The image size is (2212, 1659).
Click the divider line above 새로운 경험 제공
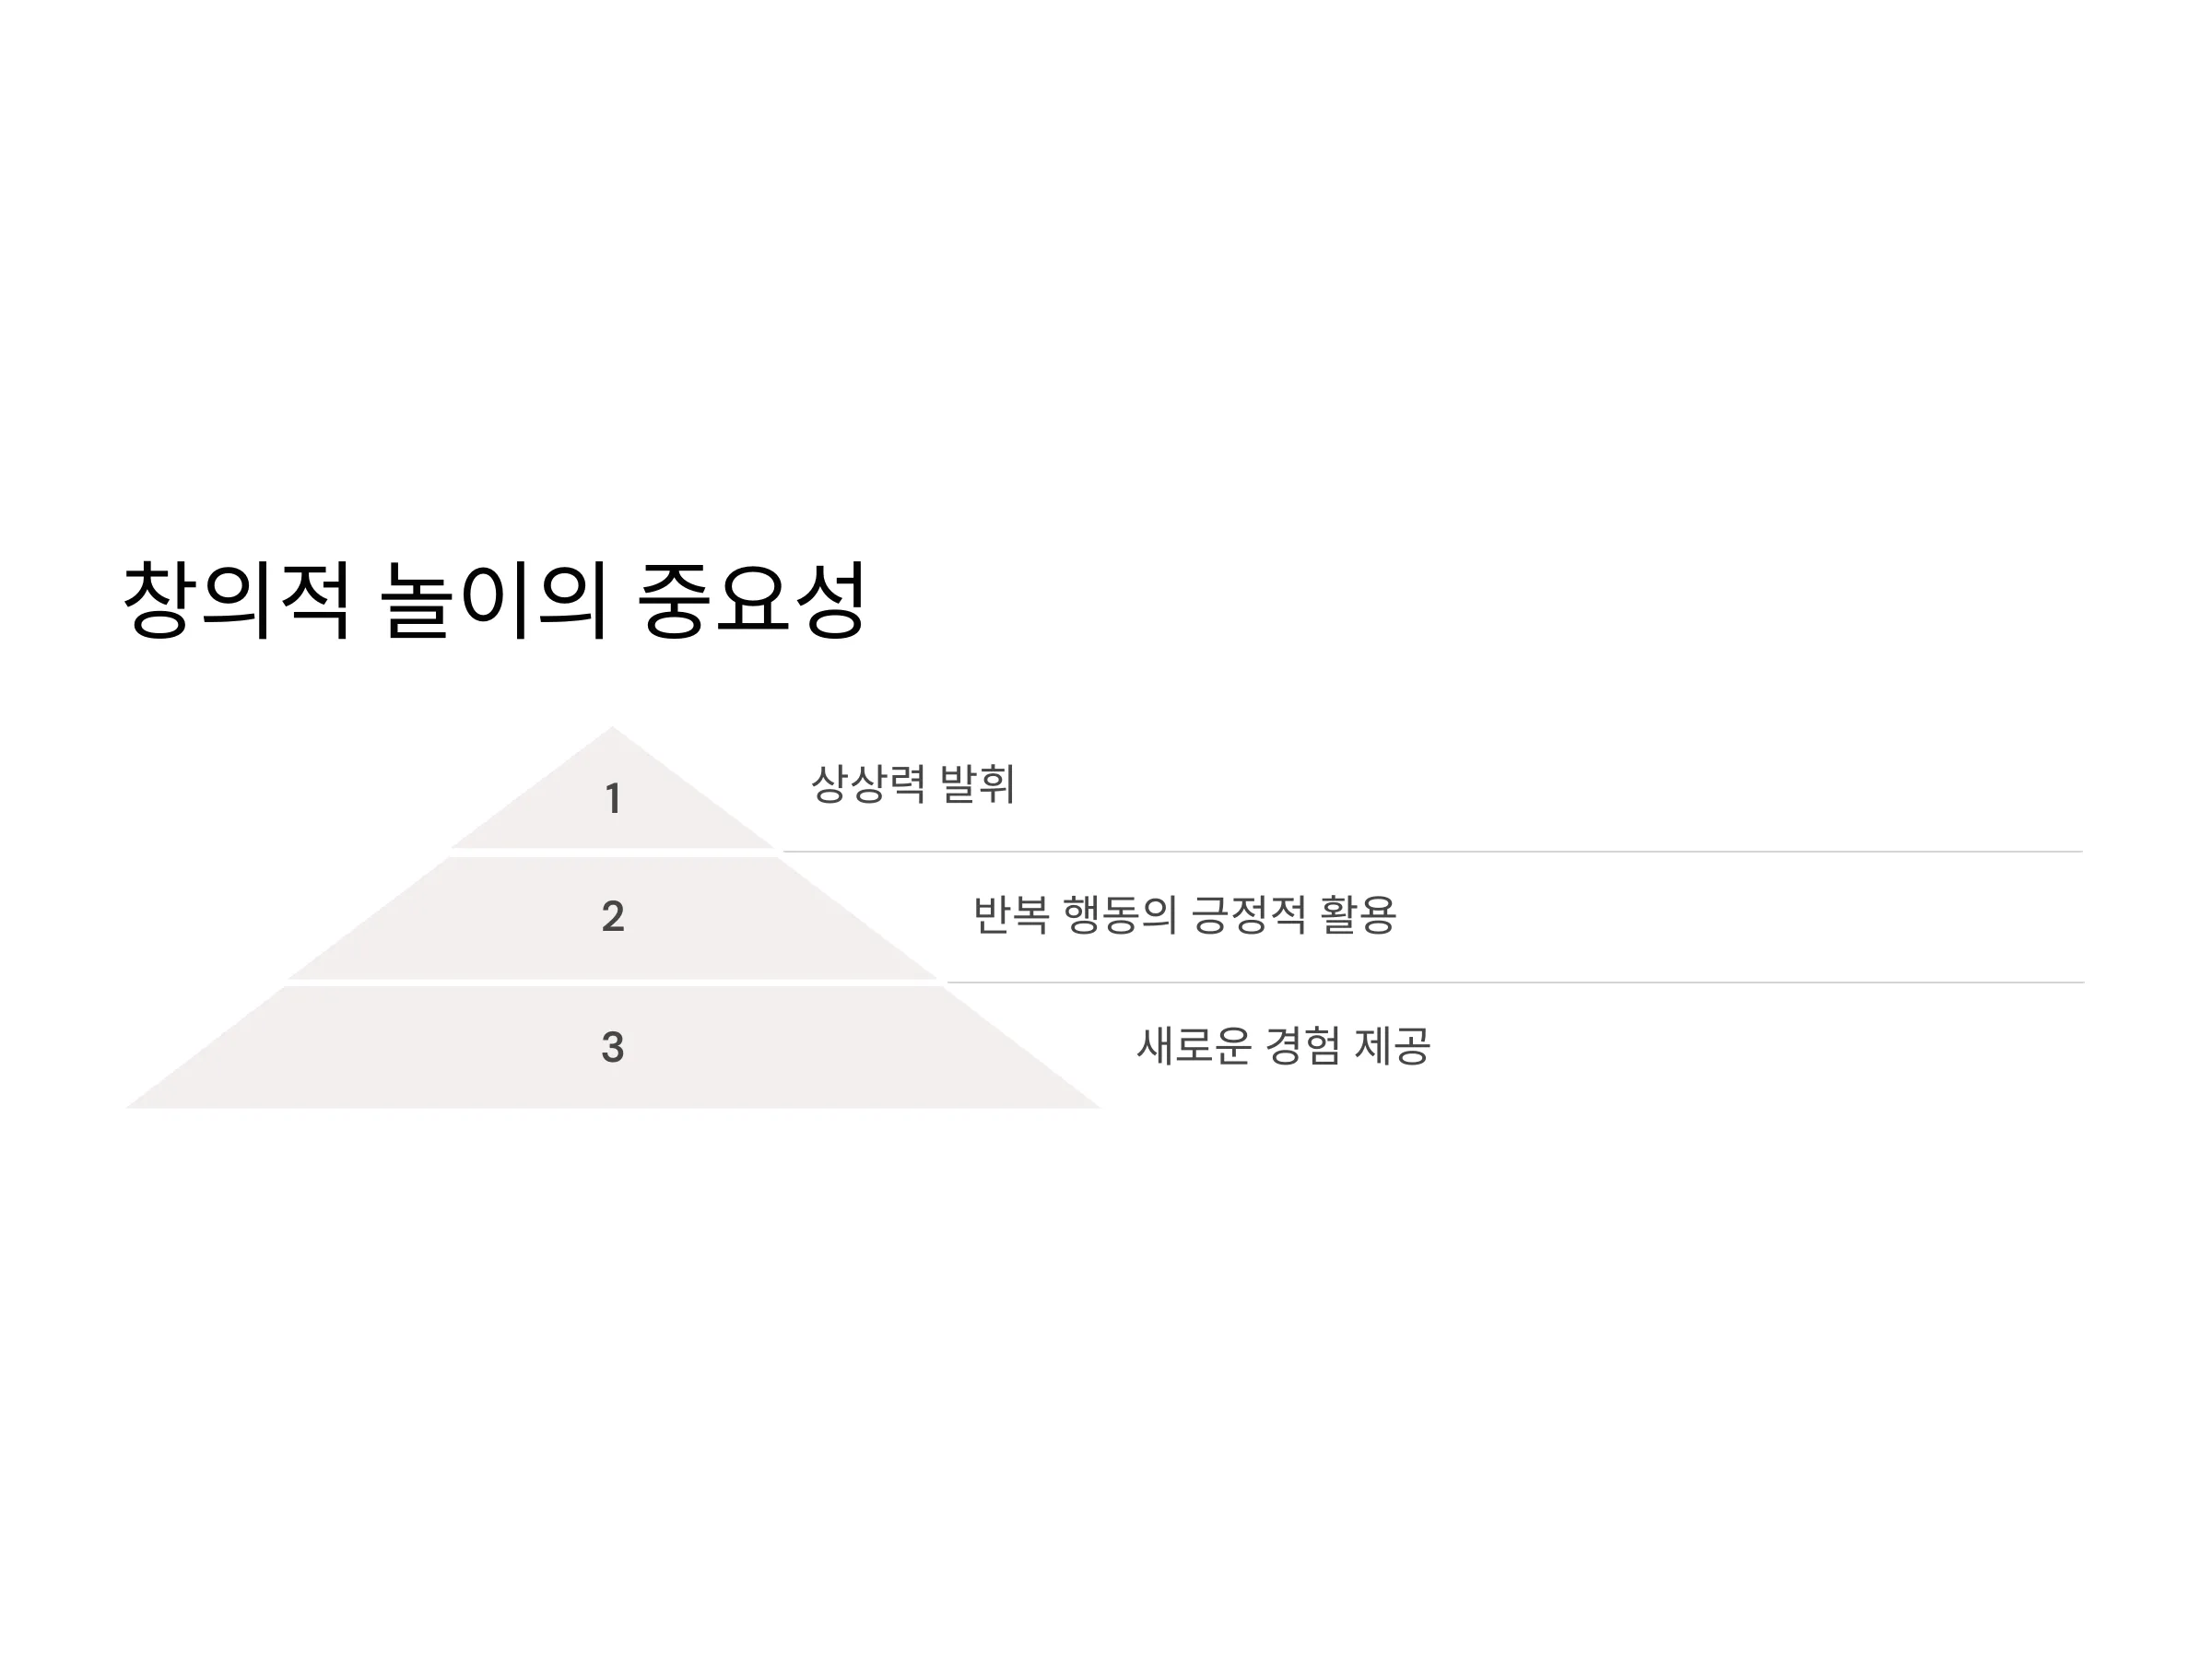1516,983
